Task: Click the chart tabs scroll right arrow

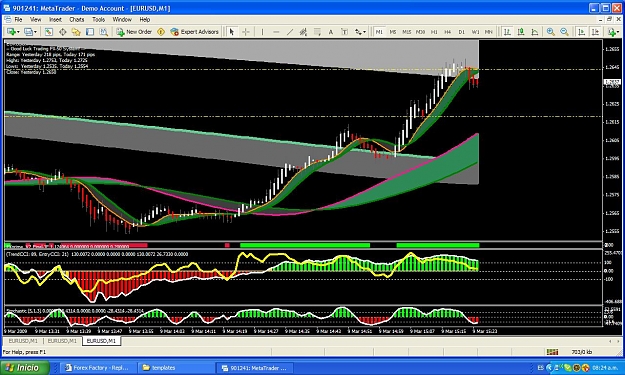Action: [618, 342]
